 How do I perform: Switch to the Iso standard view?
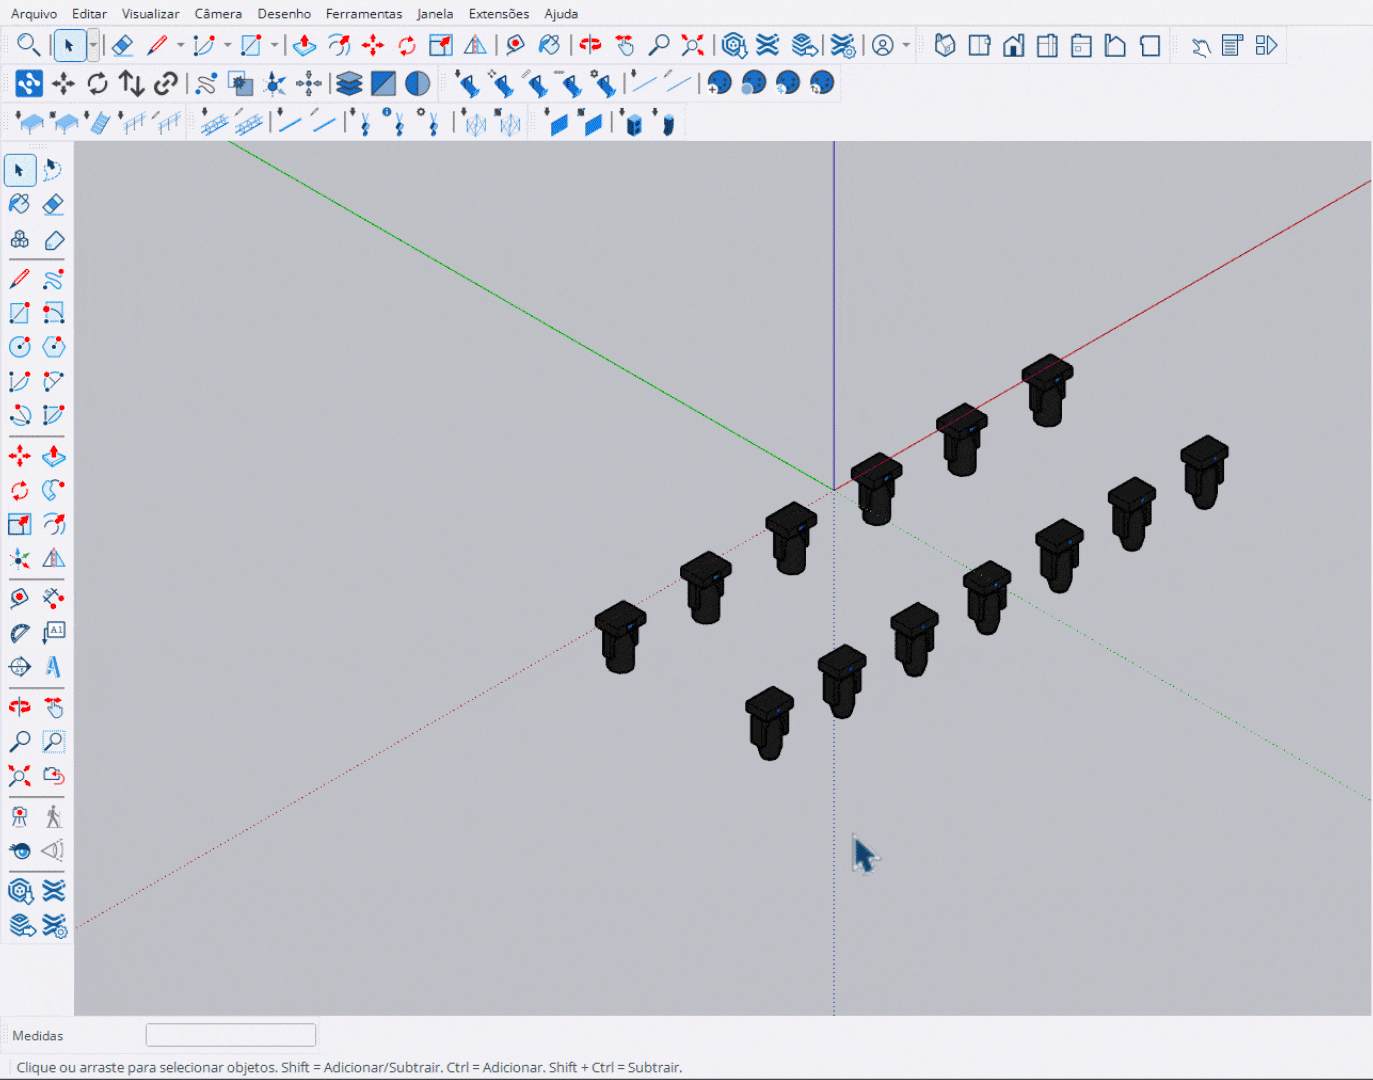coord(945,46)
